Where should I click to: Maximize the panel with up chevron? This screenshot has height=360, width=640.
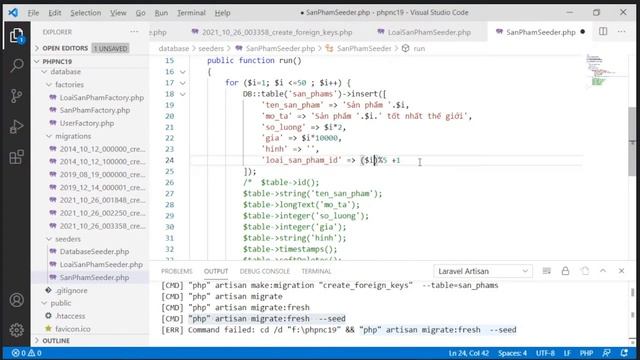(603, 271)
